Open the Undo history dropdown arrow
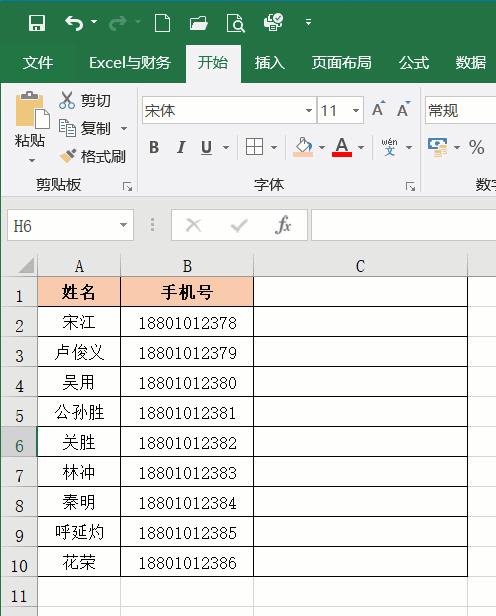 point(94,22)
